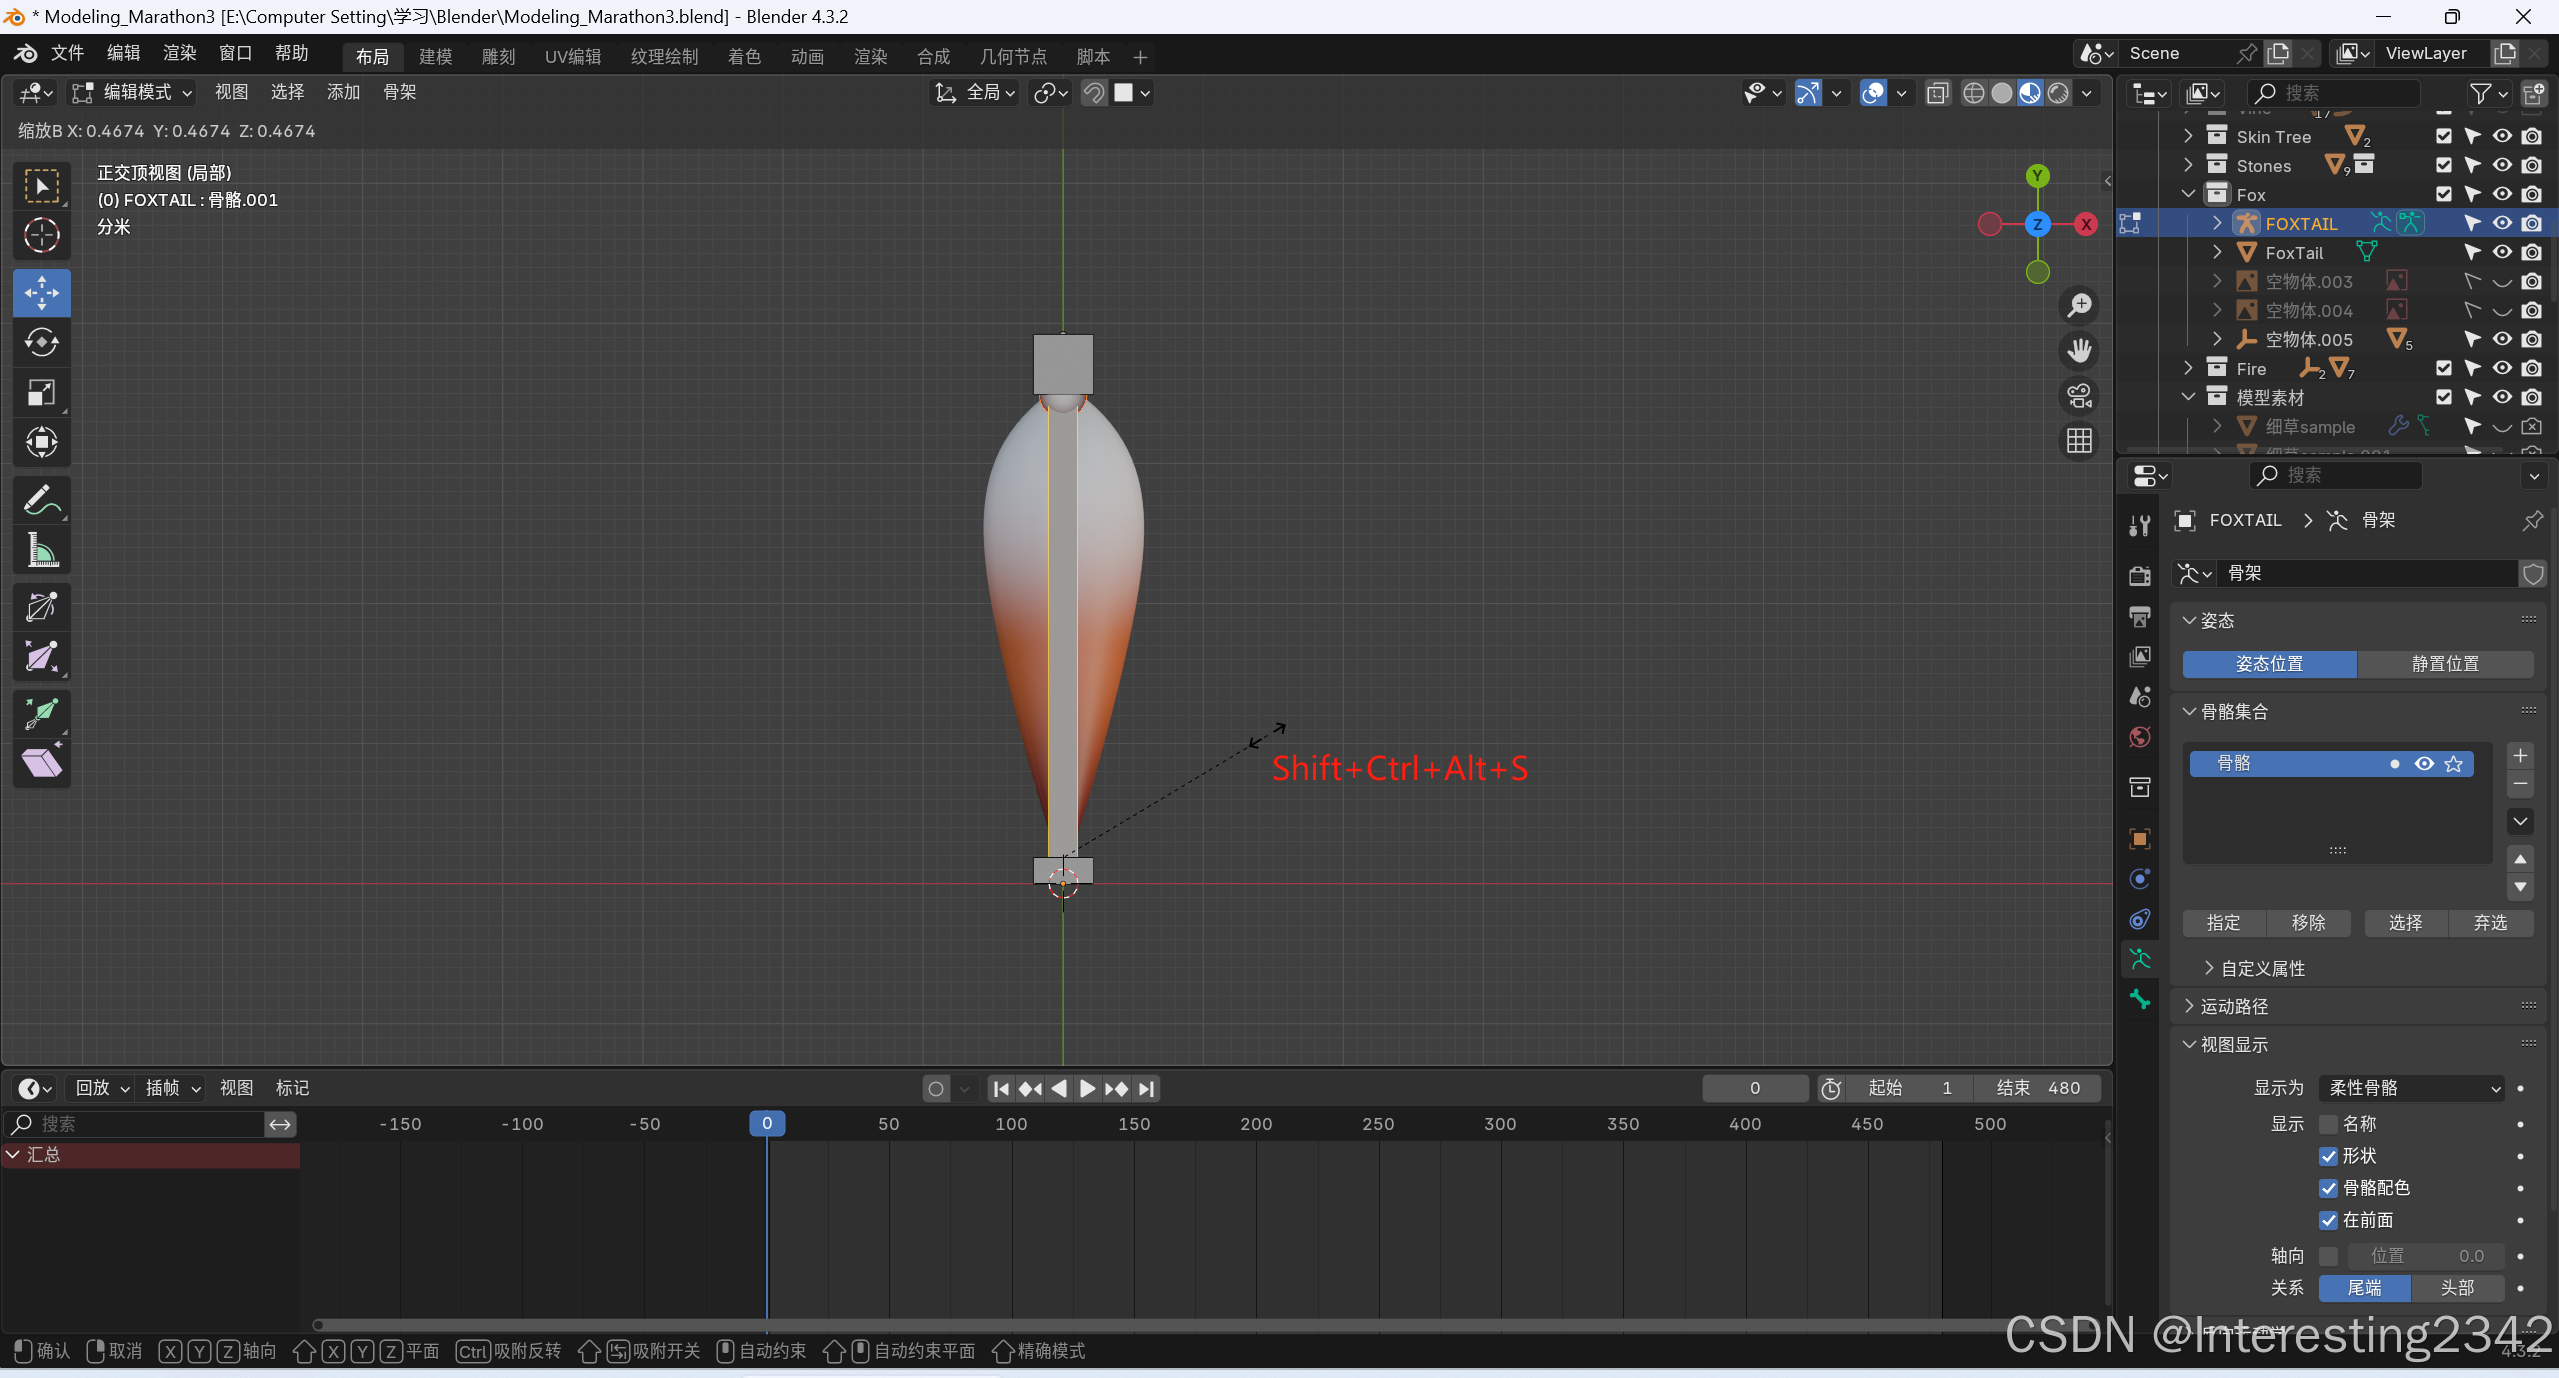Select the 3D Cursor tool
This screenshot has width=2559, height=1378.
pyautogui.click(x=41, y=236)
